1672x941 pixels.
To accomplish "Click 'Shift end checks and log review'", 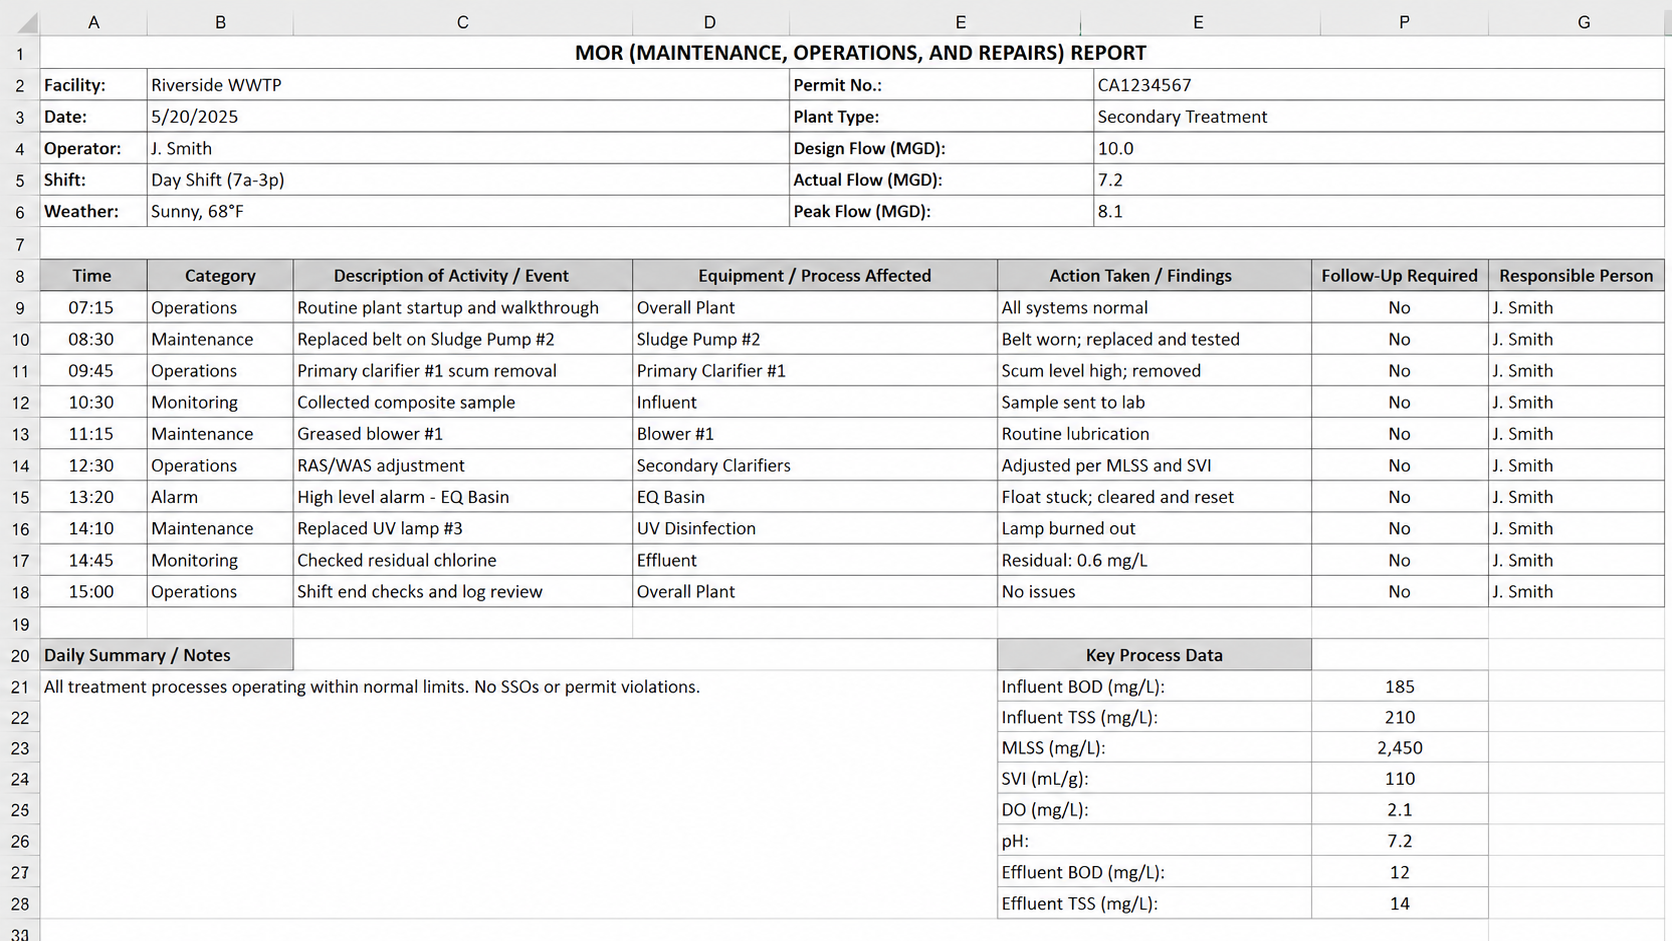I will pyautogui.click(x=462, y=591).
